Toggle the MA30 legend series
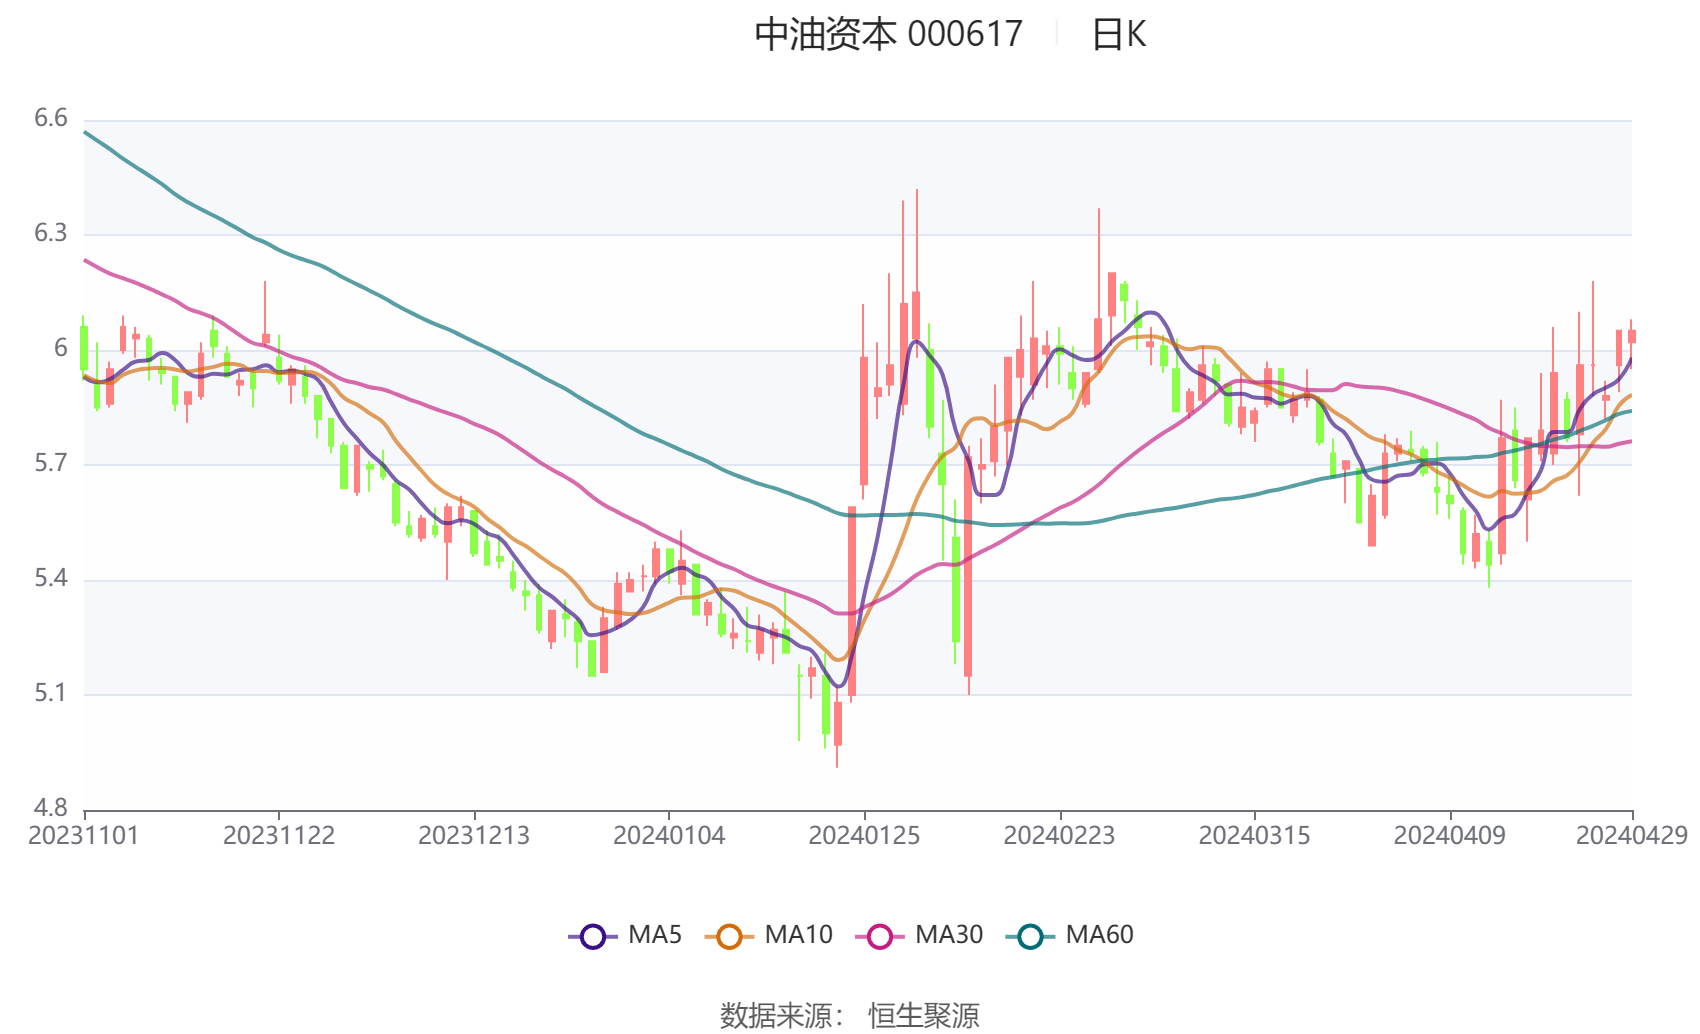Viewport: 1700px width, 1034px height. [x=919, y=935]
